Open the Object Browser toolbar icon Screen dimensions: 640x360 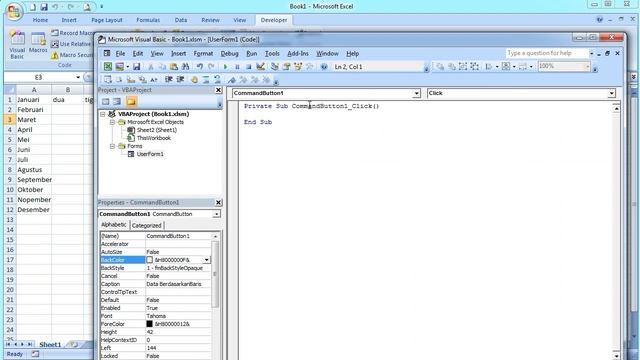[x=298, y=67]
